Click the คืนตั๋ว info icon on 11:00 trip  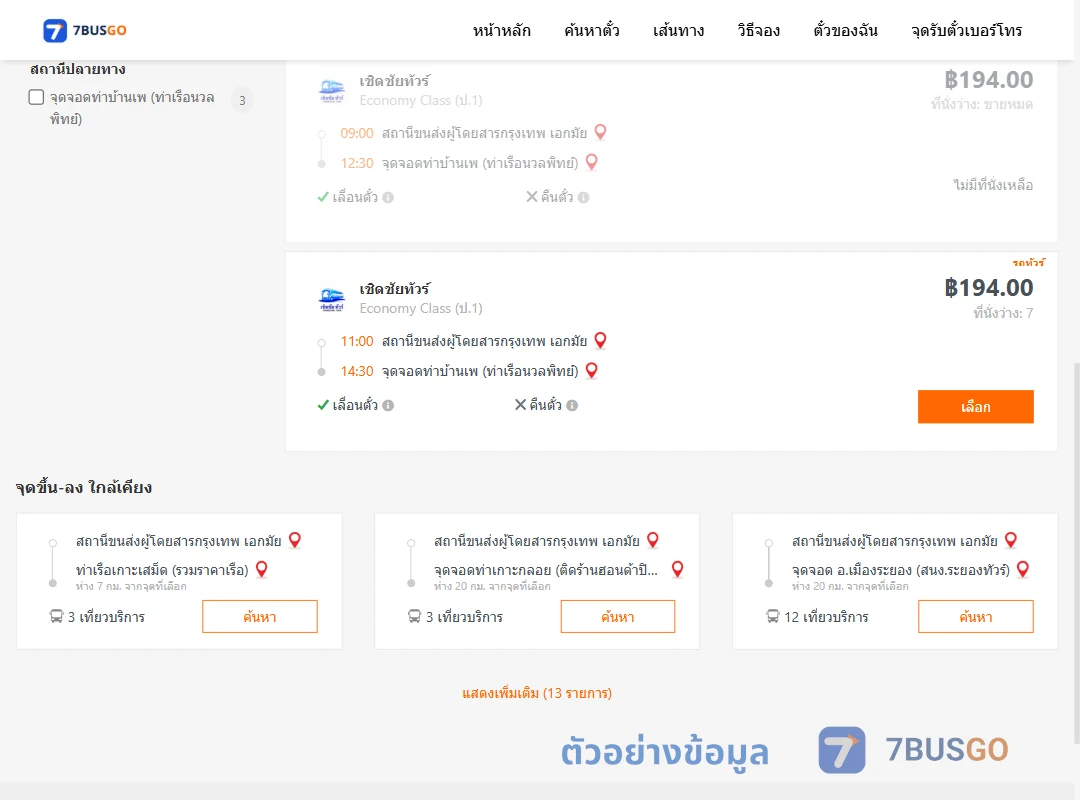click(572, 406)
